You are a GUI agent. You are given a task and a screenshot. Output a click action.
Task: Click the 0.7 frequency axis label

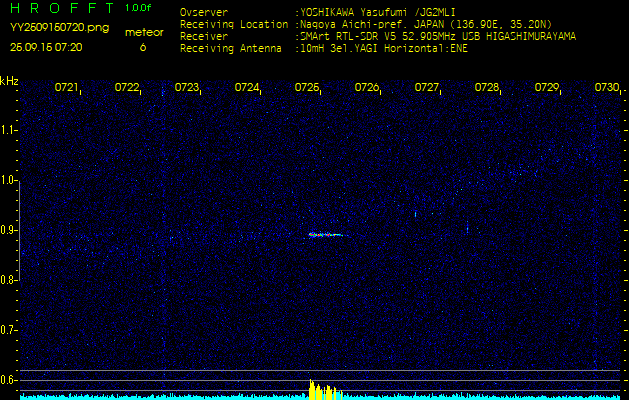click(9, 329)
